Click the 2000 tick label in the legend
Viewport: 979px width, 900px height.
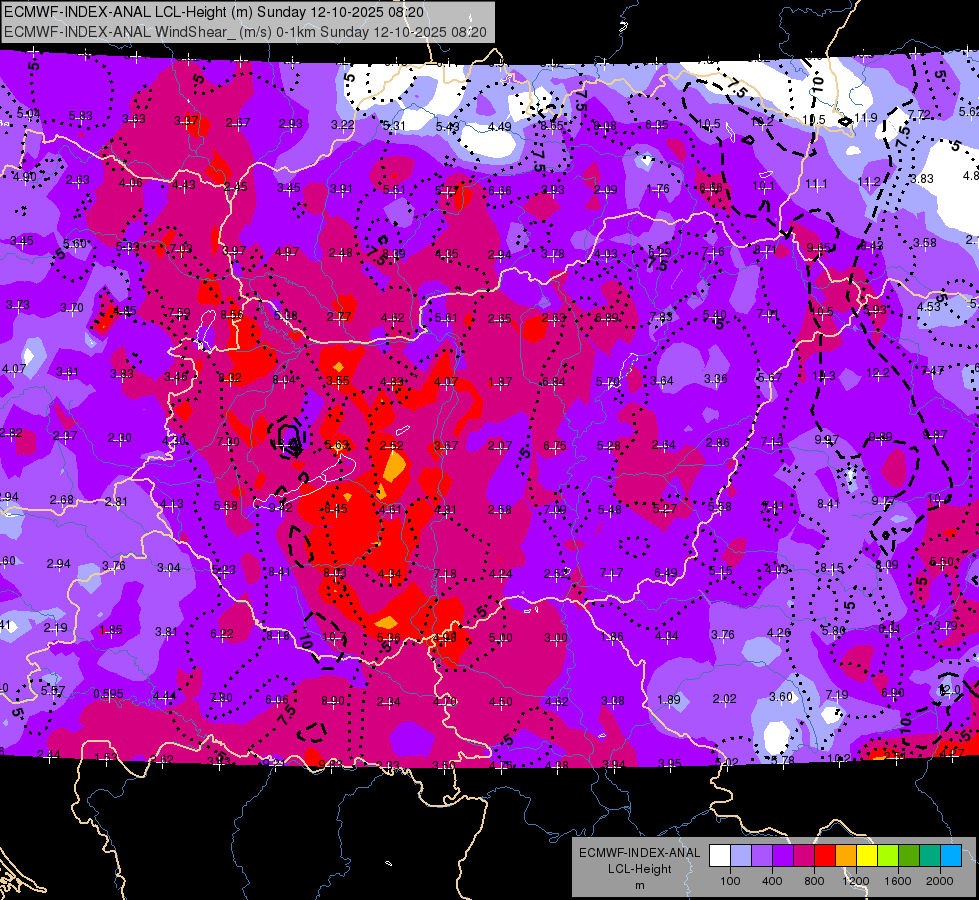(x=940, y=880)
